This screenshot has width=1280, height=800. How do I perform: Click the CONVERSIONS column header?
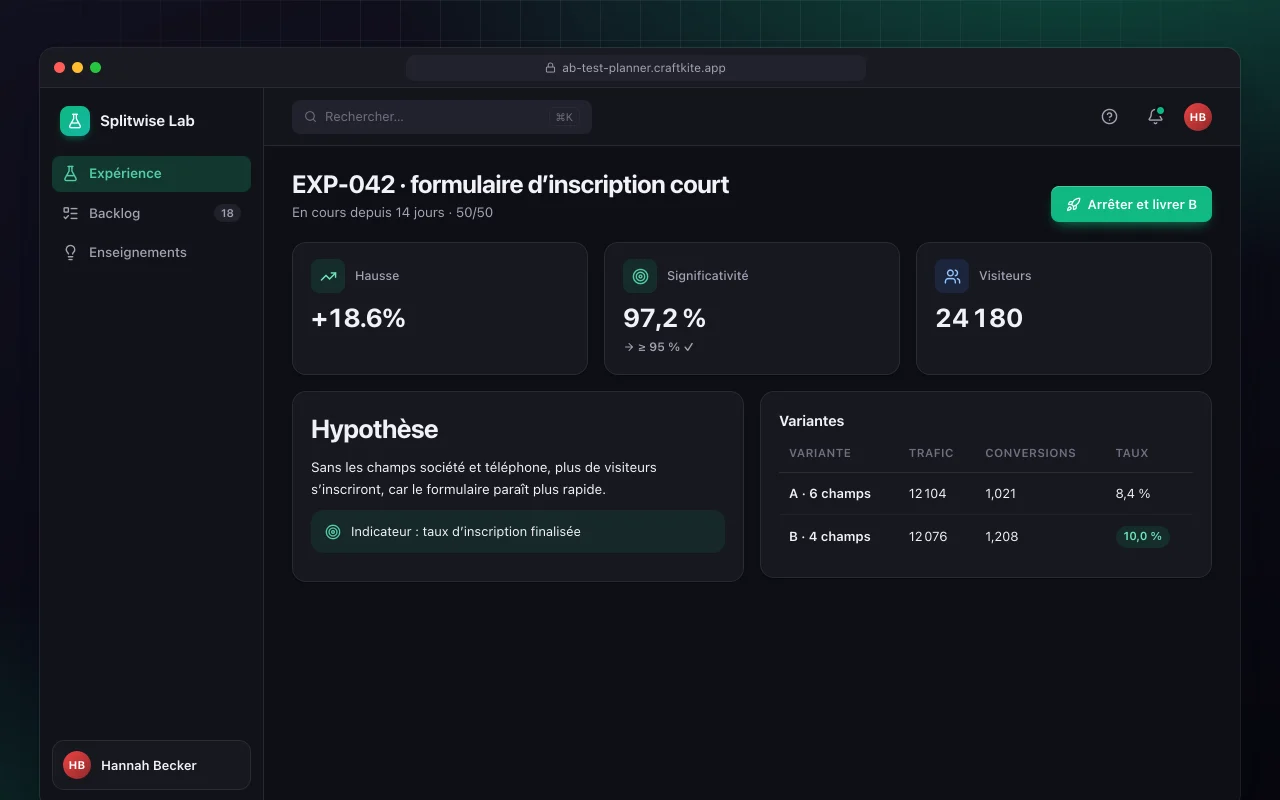point(1030,453)
